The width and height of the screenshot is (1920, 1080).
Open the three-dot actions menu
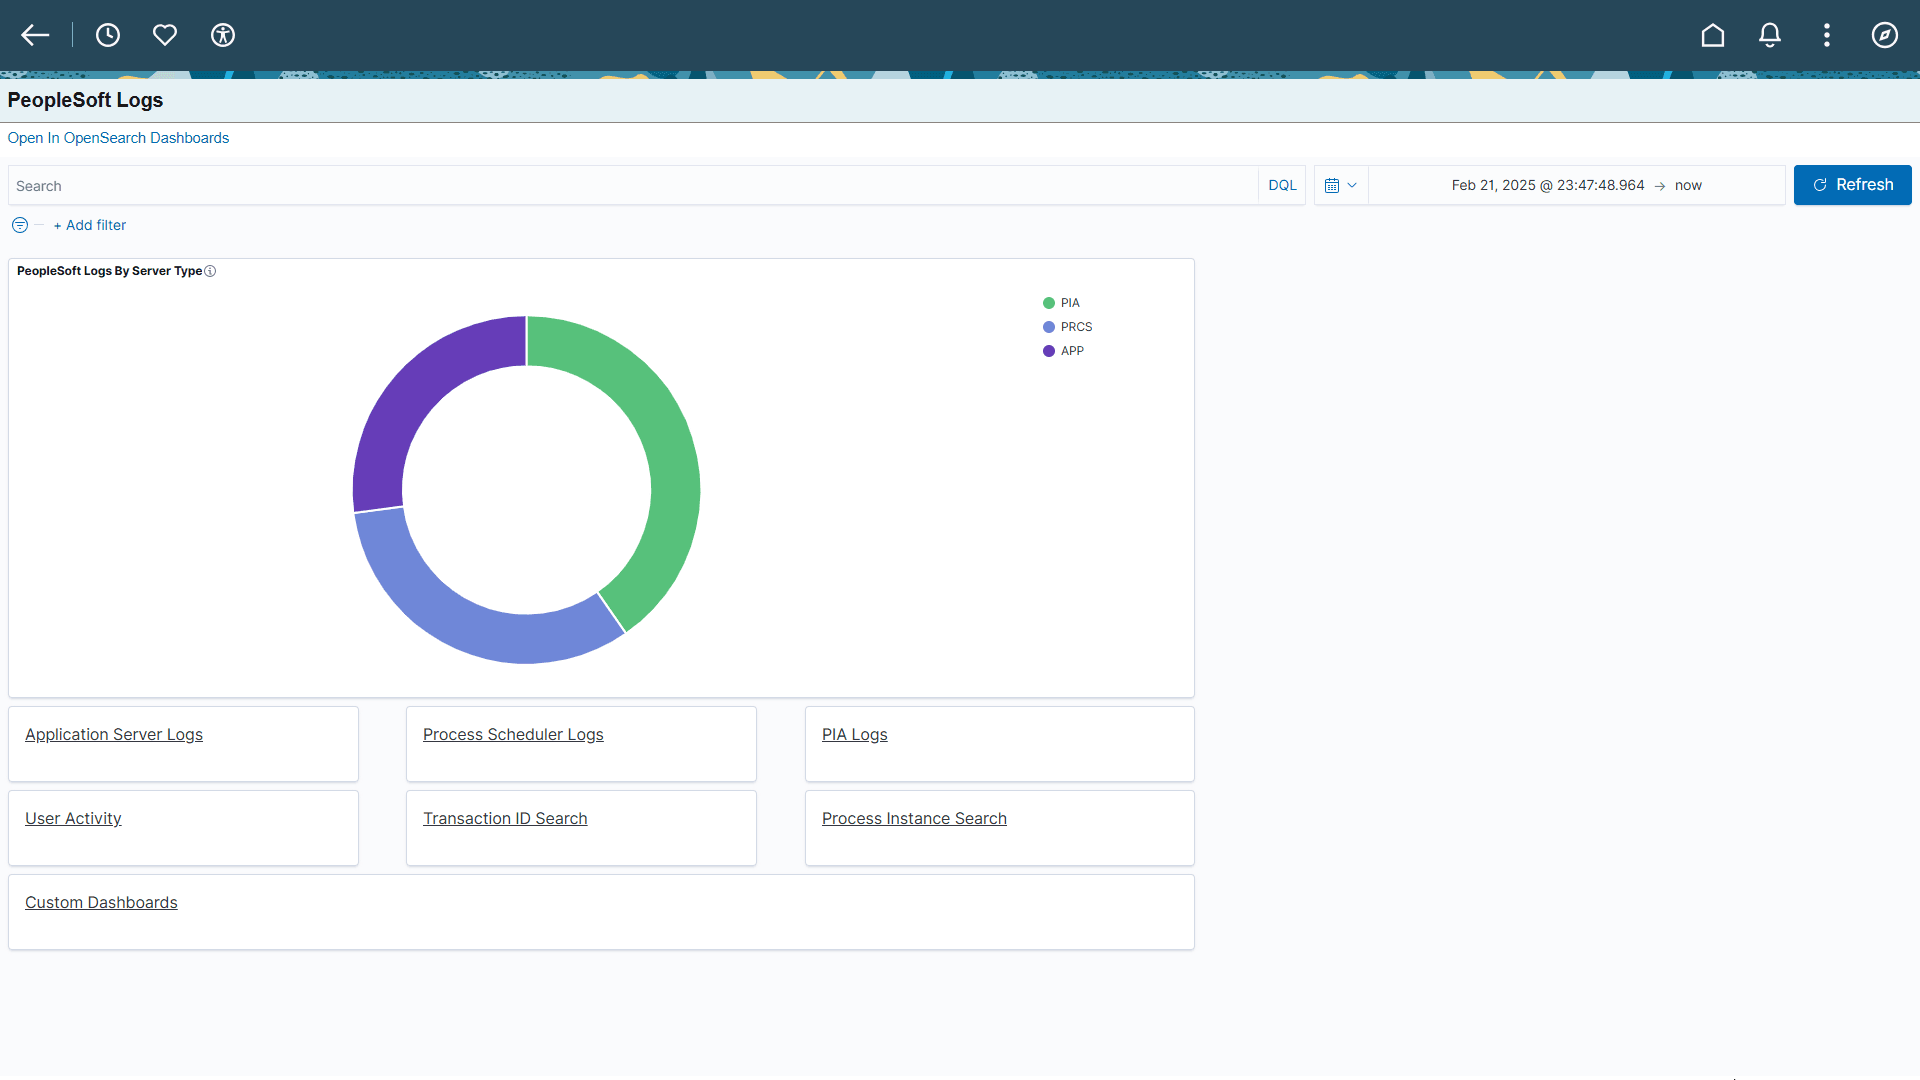pos(1827,35)
